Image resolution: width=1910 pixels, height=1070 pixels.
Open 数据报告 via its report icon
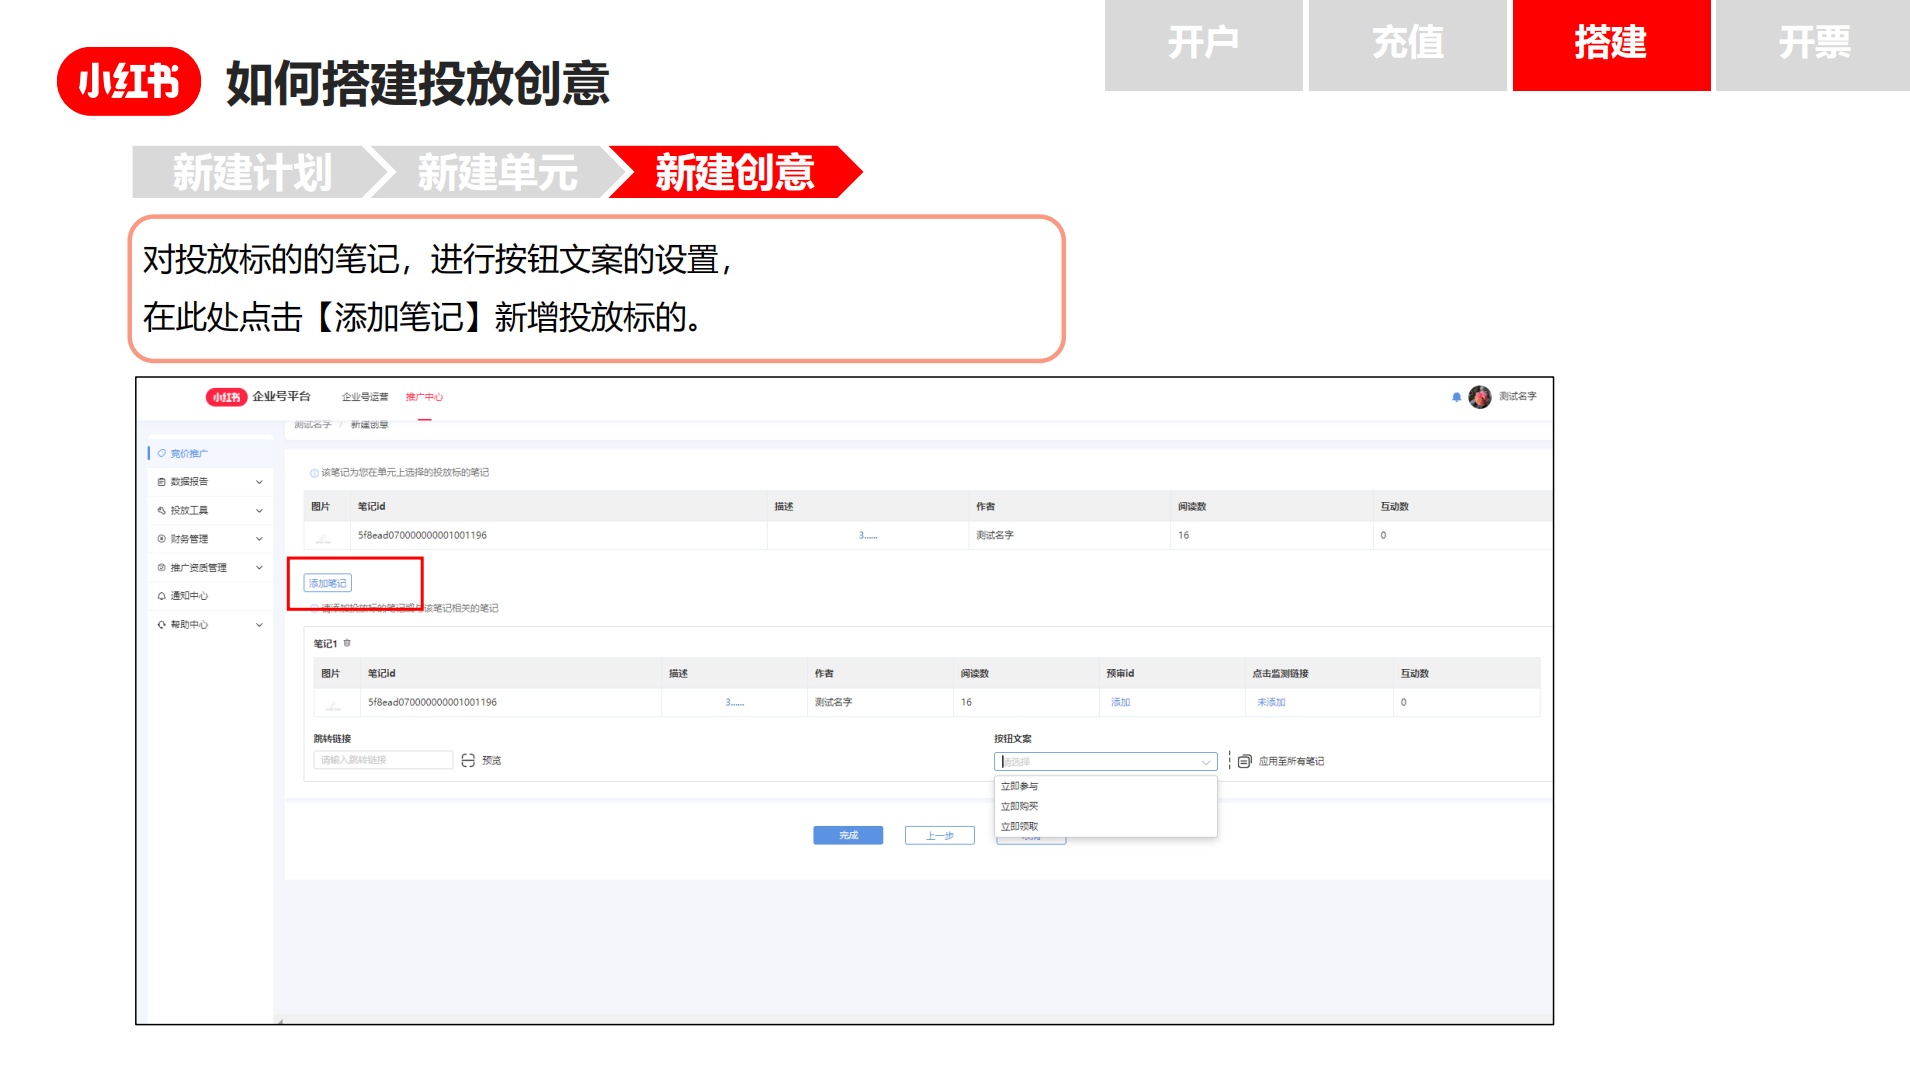coord(161,481)
